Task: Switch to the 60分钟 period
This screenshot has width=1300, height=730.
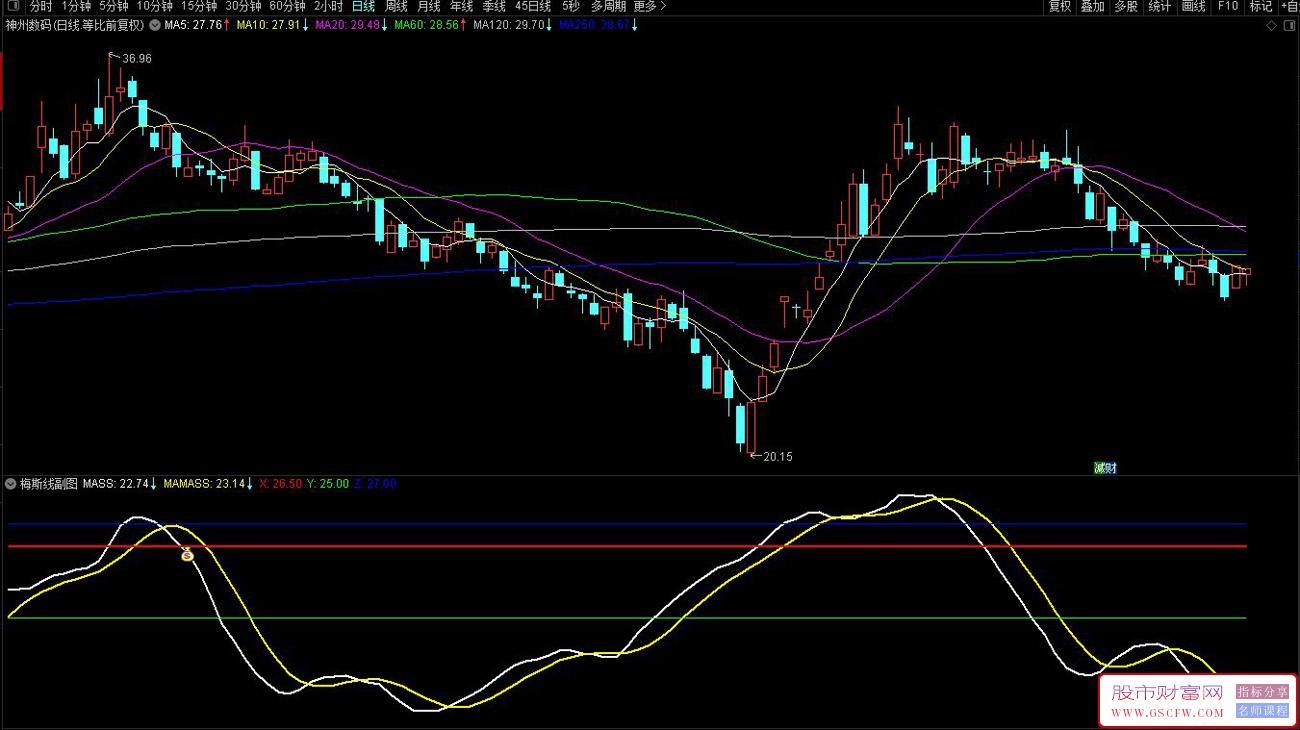Action: point(287,6)
